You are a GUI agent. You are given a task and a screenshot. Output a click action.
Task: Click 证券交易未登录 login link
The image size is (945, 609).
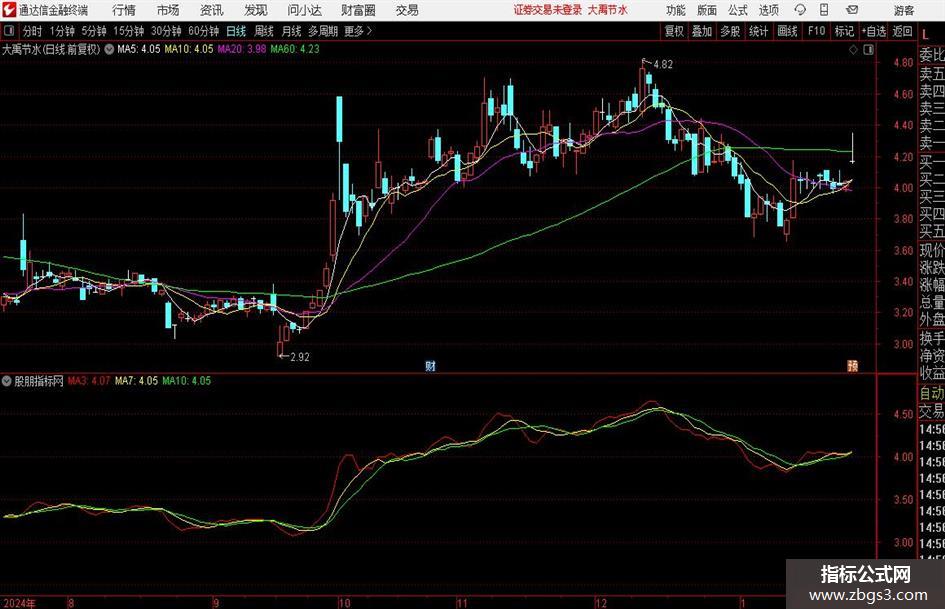pyautogui.click(x=547, y=10)
